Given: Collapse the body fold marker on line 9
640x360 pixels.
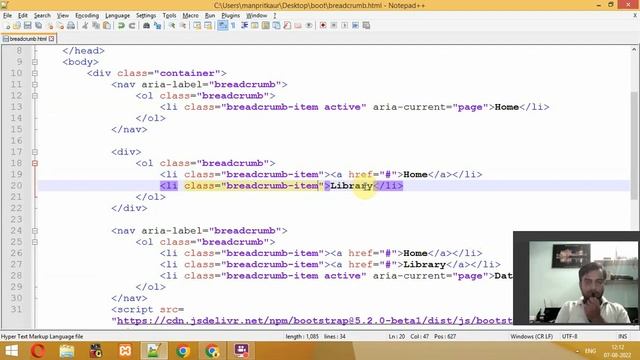Looking at the screenshot, I should [x=35, y=62].
